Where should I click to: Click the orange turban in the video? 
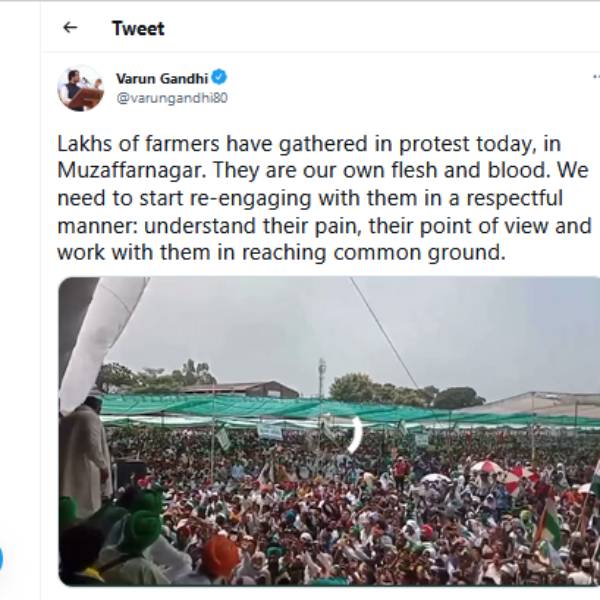coord(221,555)
